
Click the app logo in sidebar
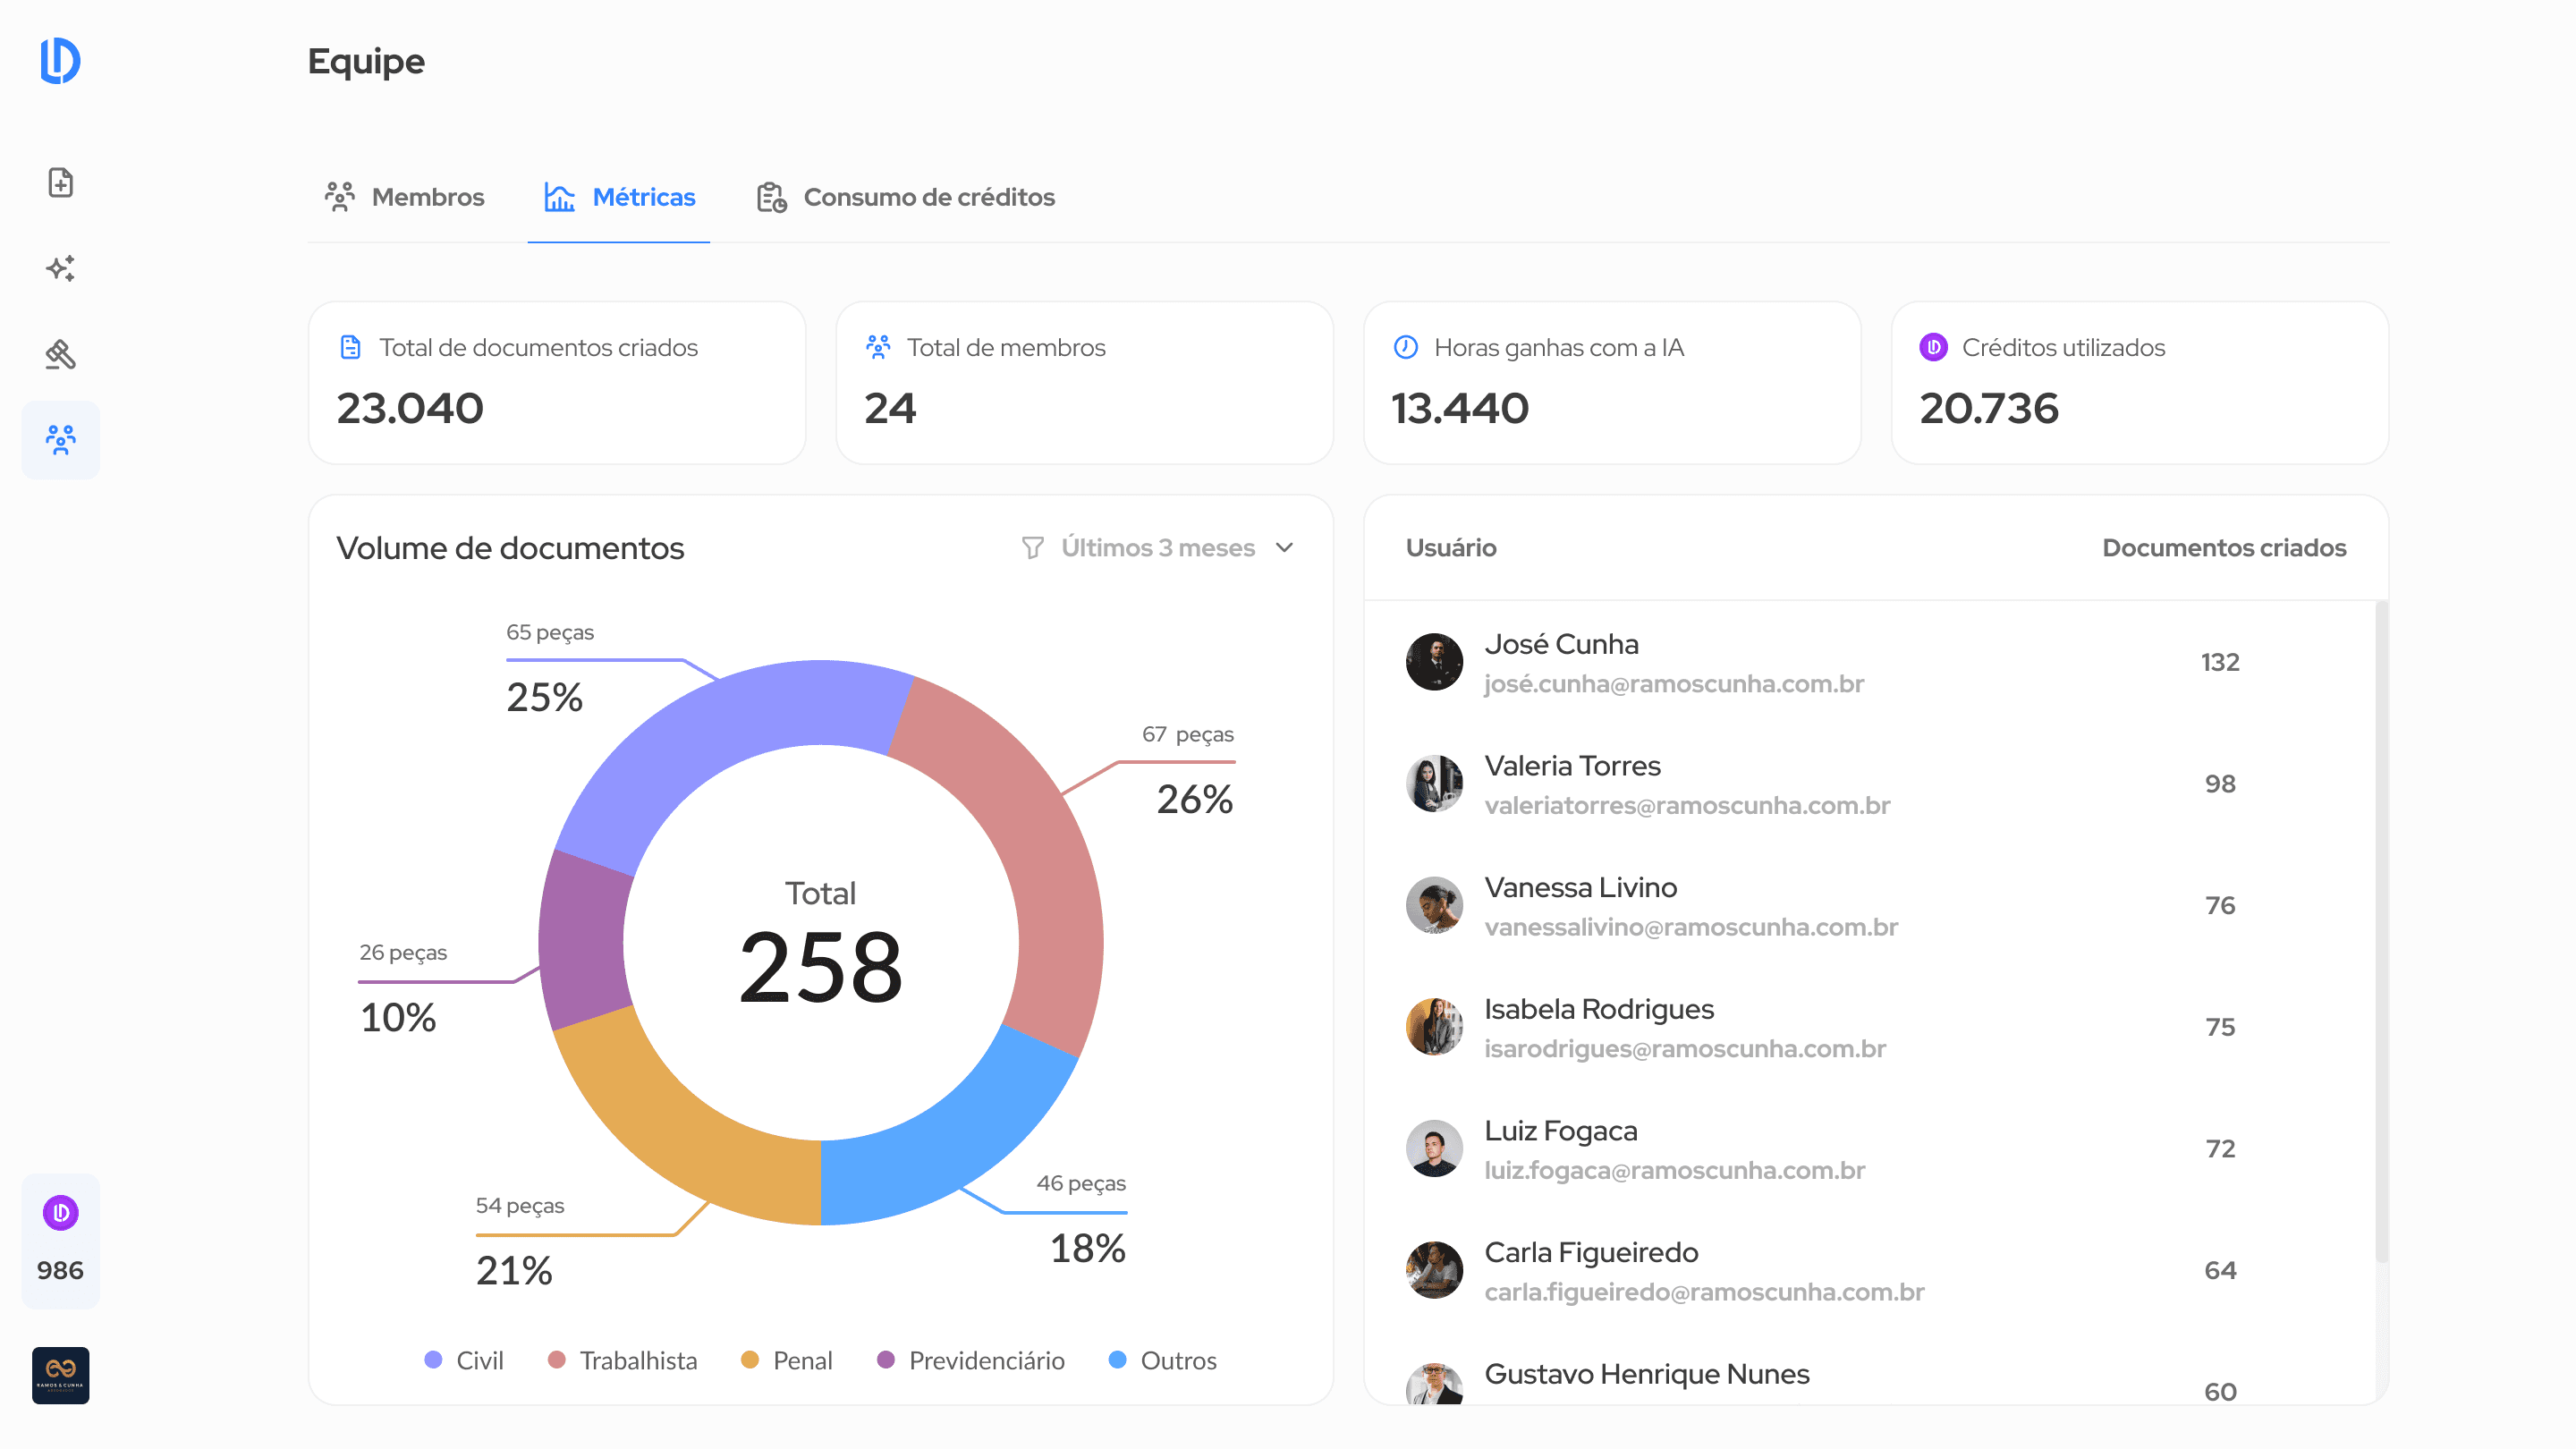[60, 61]
